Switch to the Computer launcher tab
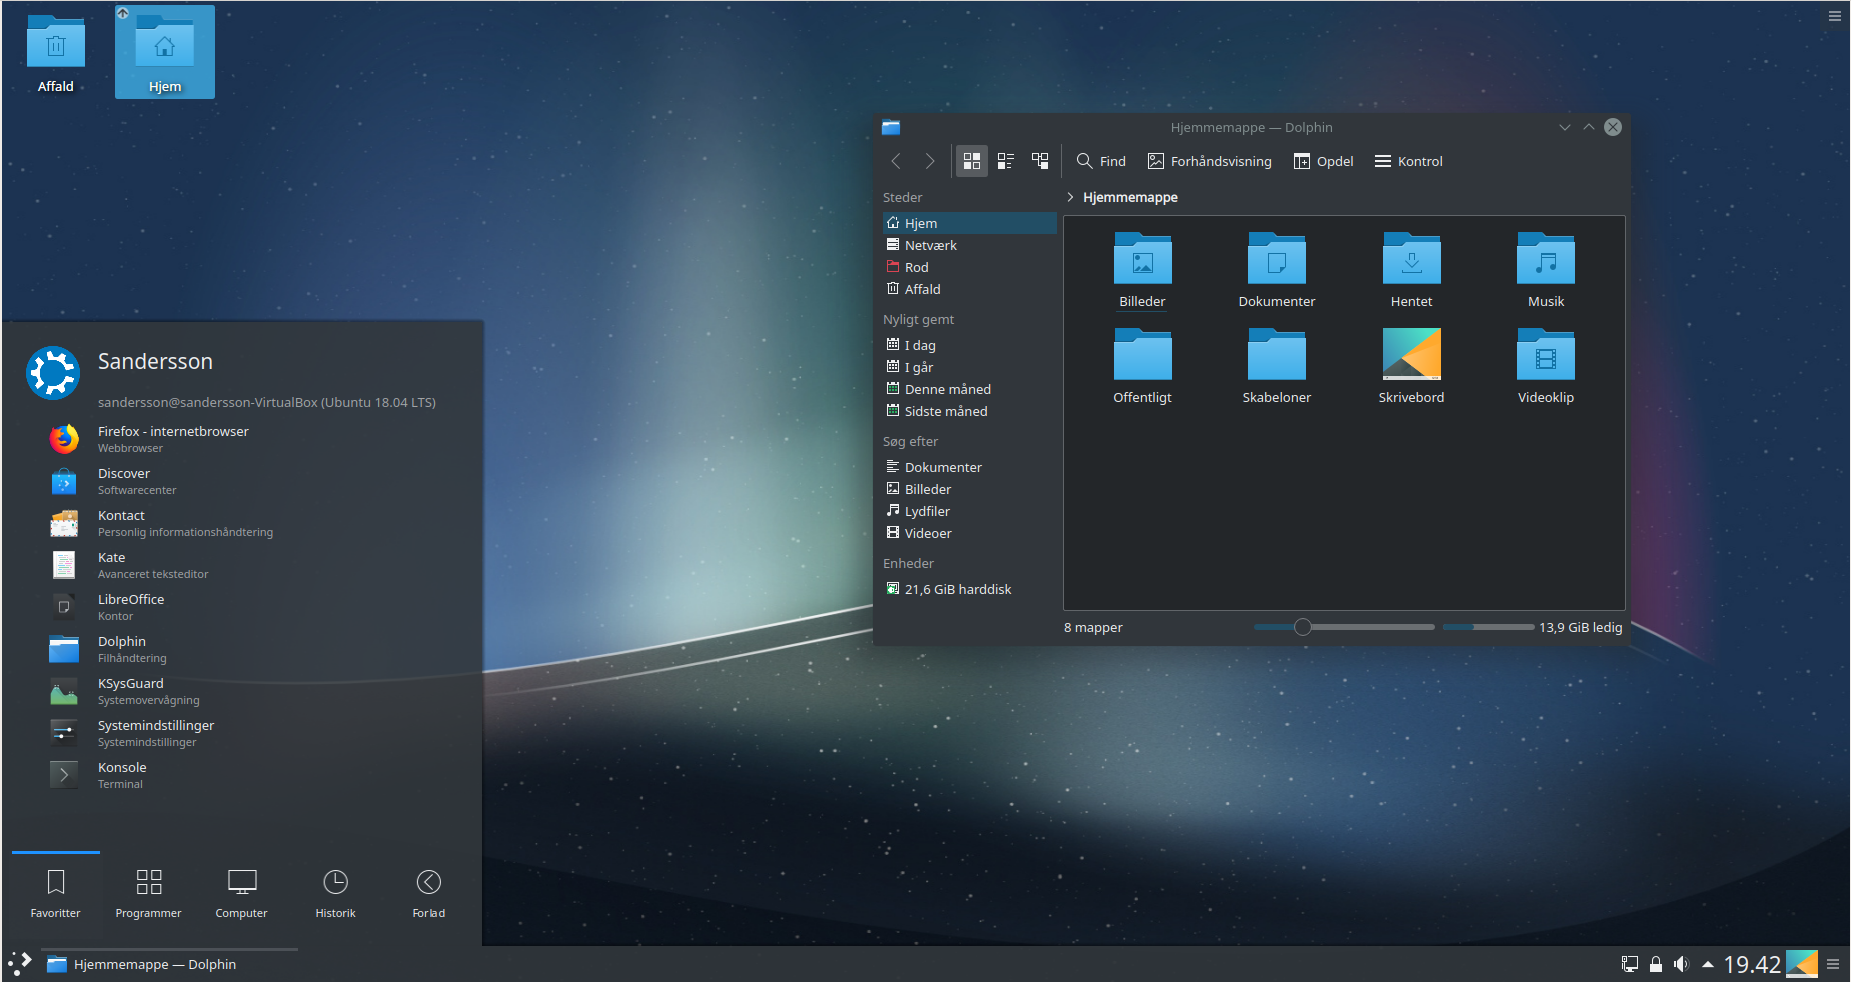Image resolution: width=1851 pixels, height=982 pixels. pyautogui.click(x=242, y=893)
